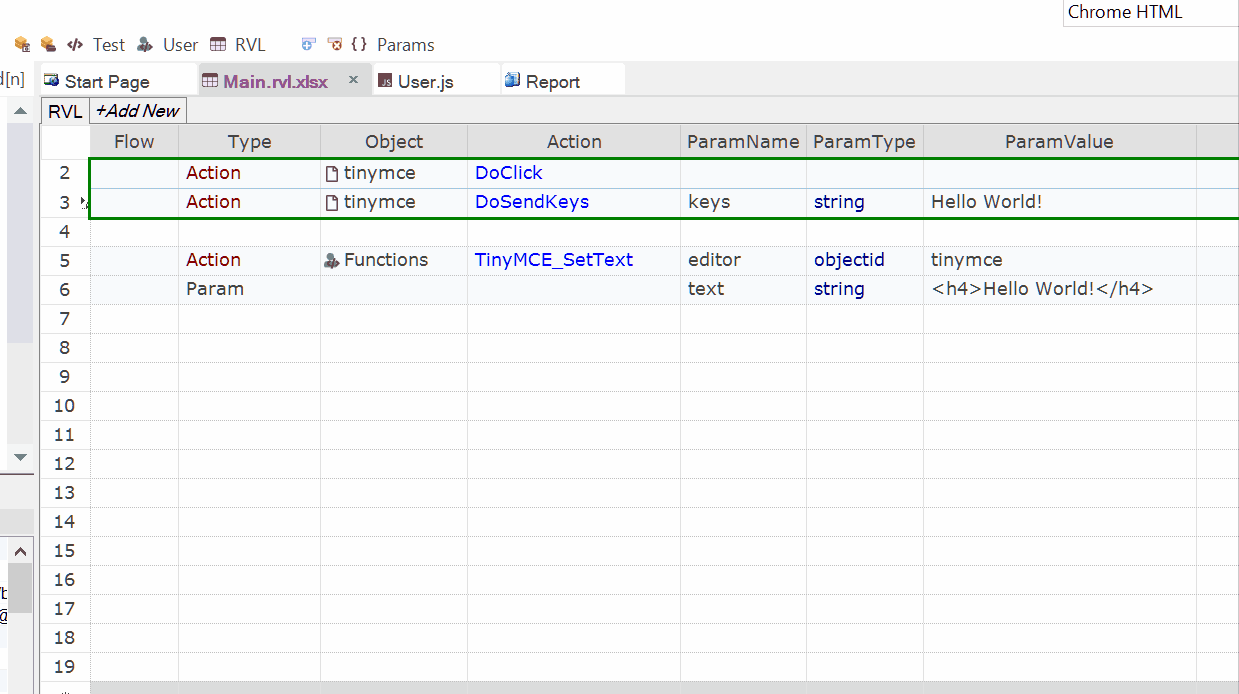Image resolution: width=1239 pixels, height=694 pixels.
Task: Select the ParamValue column header
Action: tap(1059, 142)
